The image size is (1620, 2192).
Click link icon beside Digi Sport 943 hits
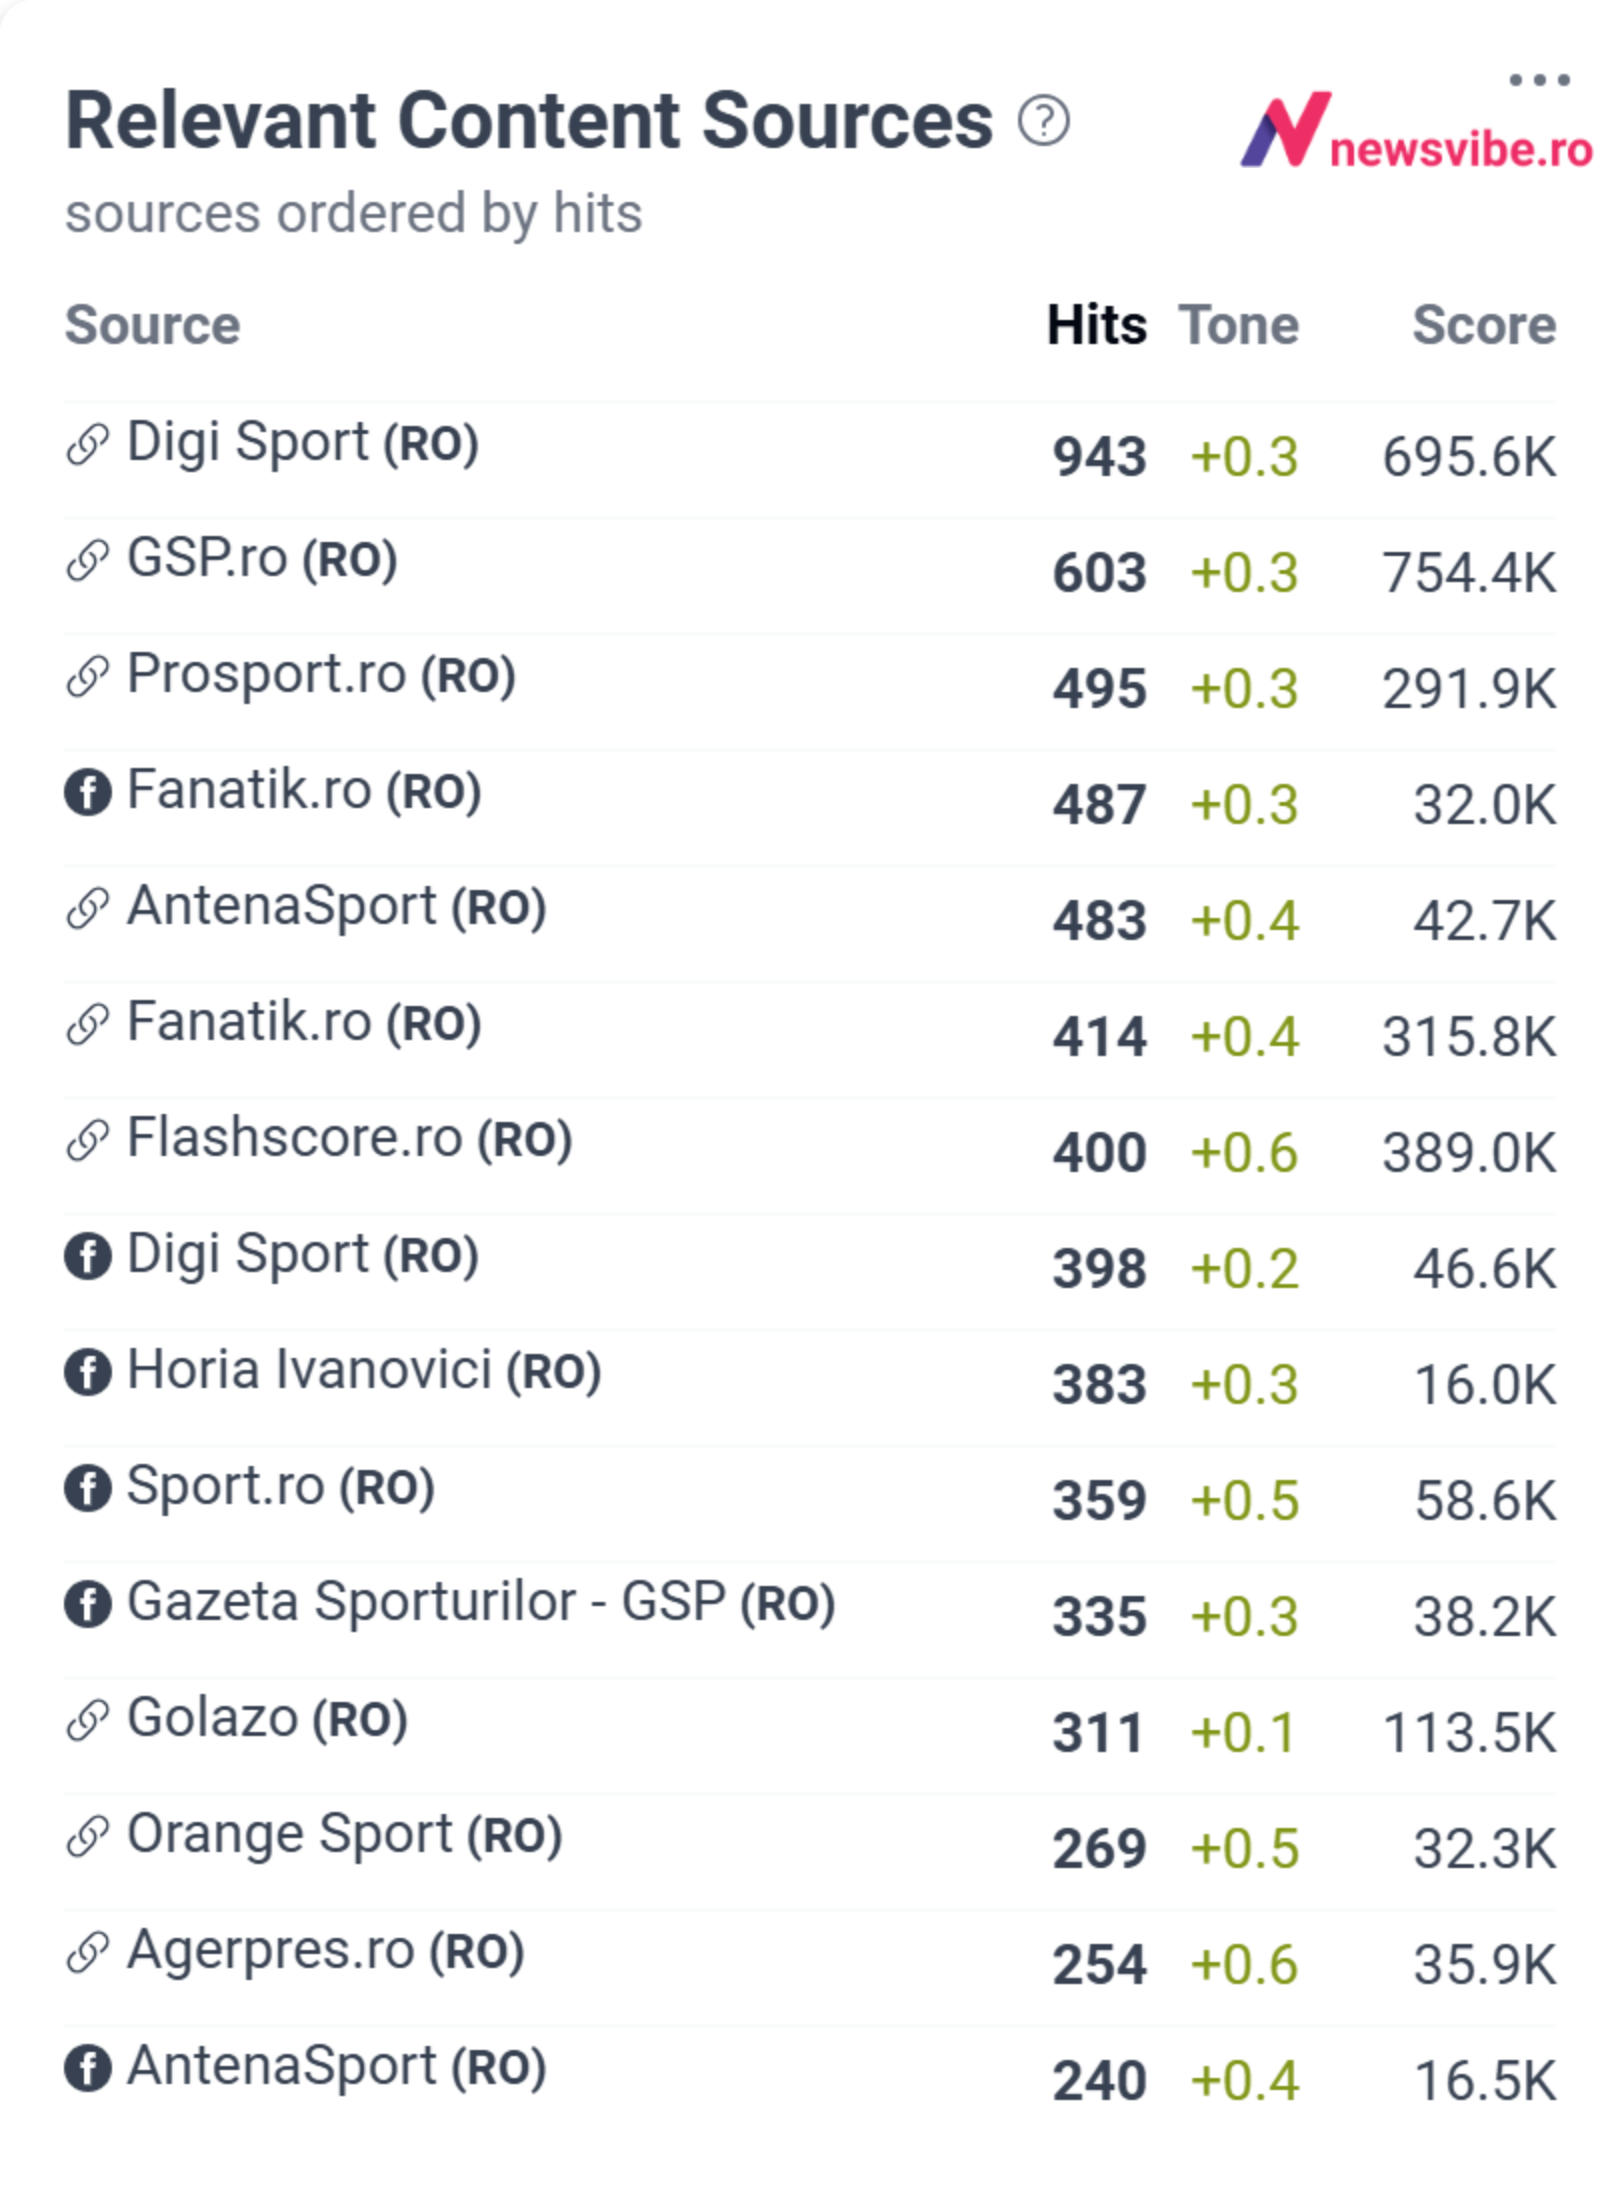click(x=88, y=444)
